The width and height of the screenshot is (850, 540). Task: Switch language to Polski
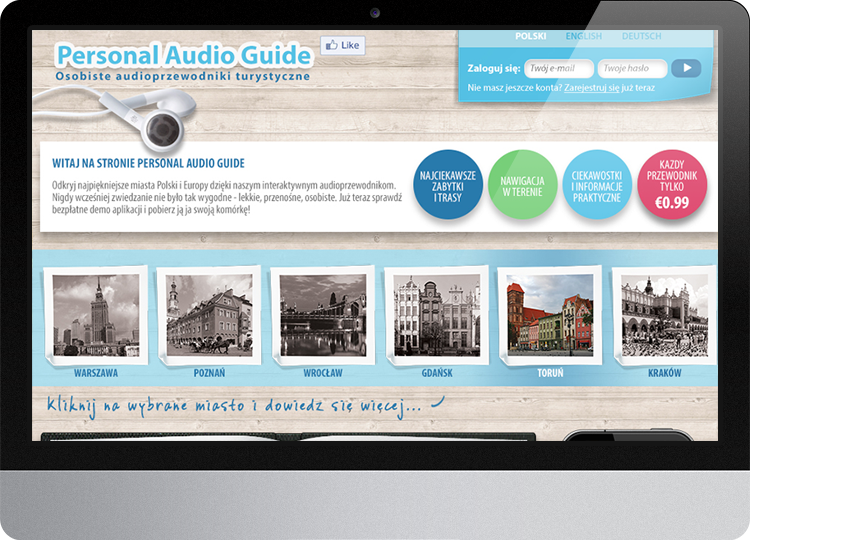coord(530,37)
